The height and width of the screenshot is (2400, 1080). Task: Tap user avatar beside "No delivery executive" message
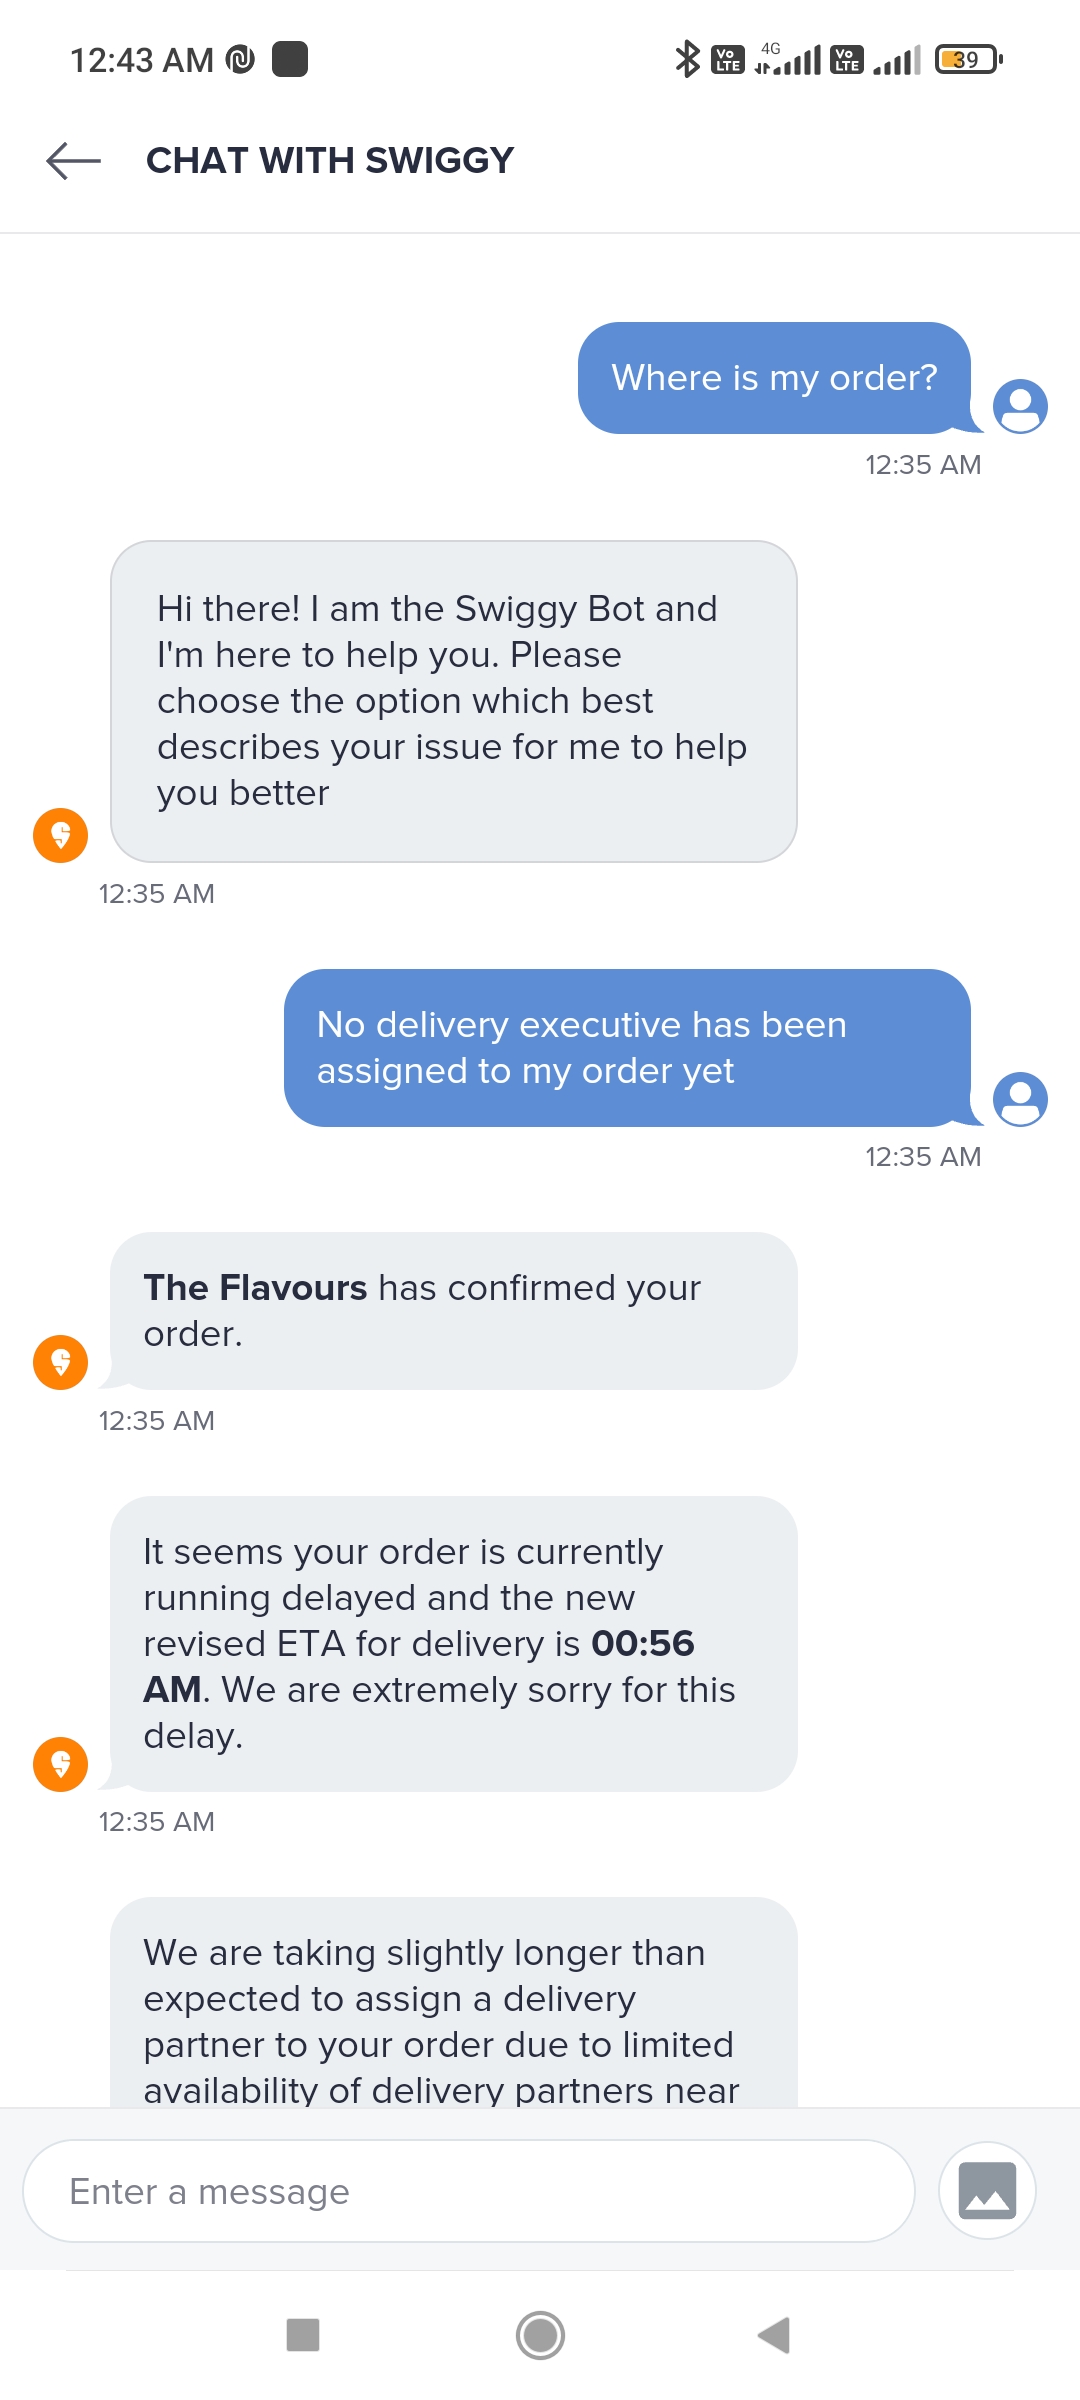click(1020, 1100)
